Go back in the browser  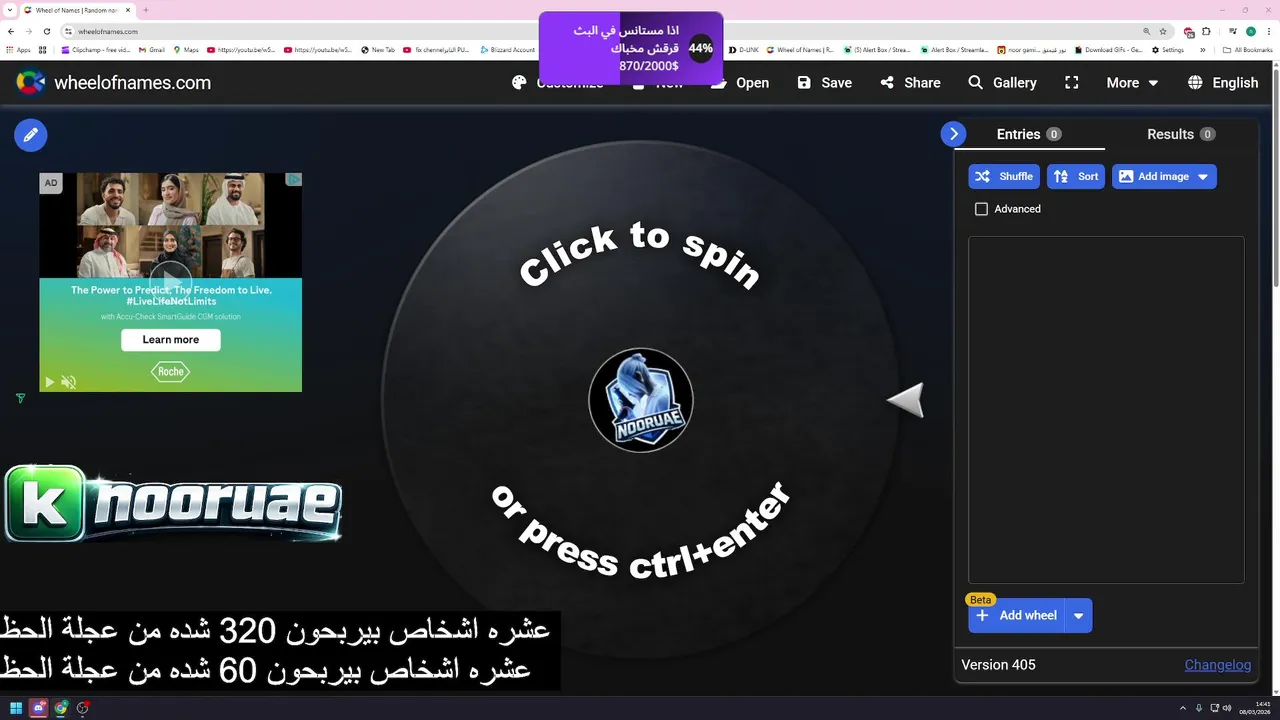click(9, 31)
